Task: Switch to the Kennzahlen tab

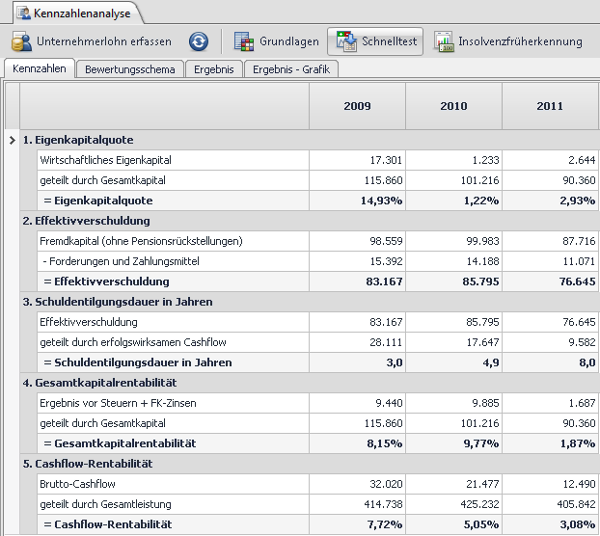Action: pyautogui.click(x=39, y=68)
